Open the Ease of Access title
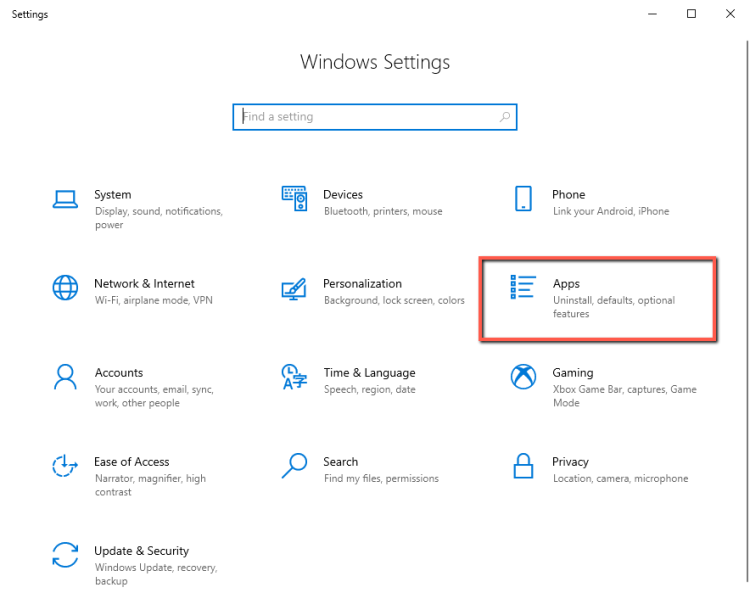Screen dimensions: 750x593 coord(132,461)
